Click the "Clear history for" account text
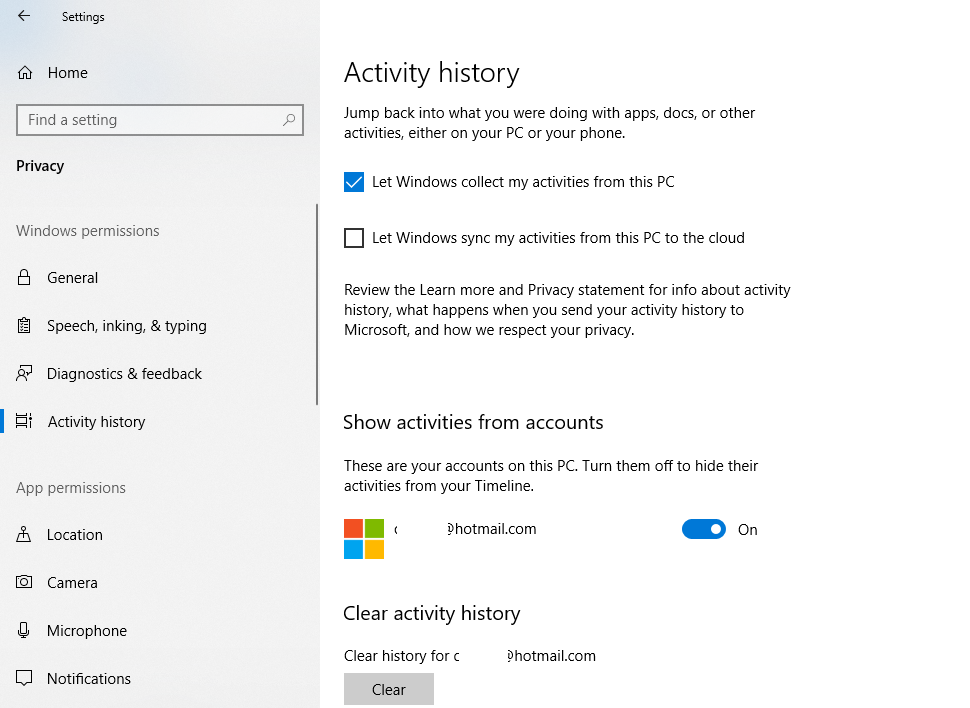Viewport: 970px width, 708px height. [x=470, y=655]
